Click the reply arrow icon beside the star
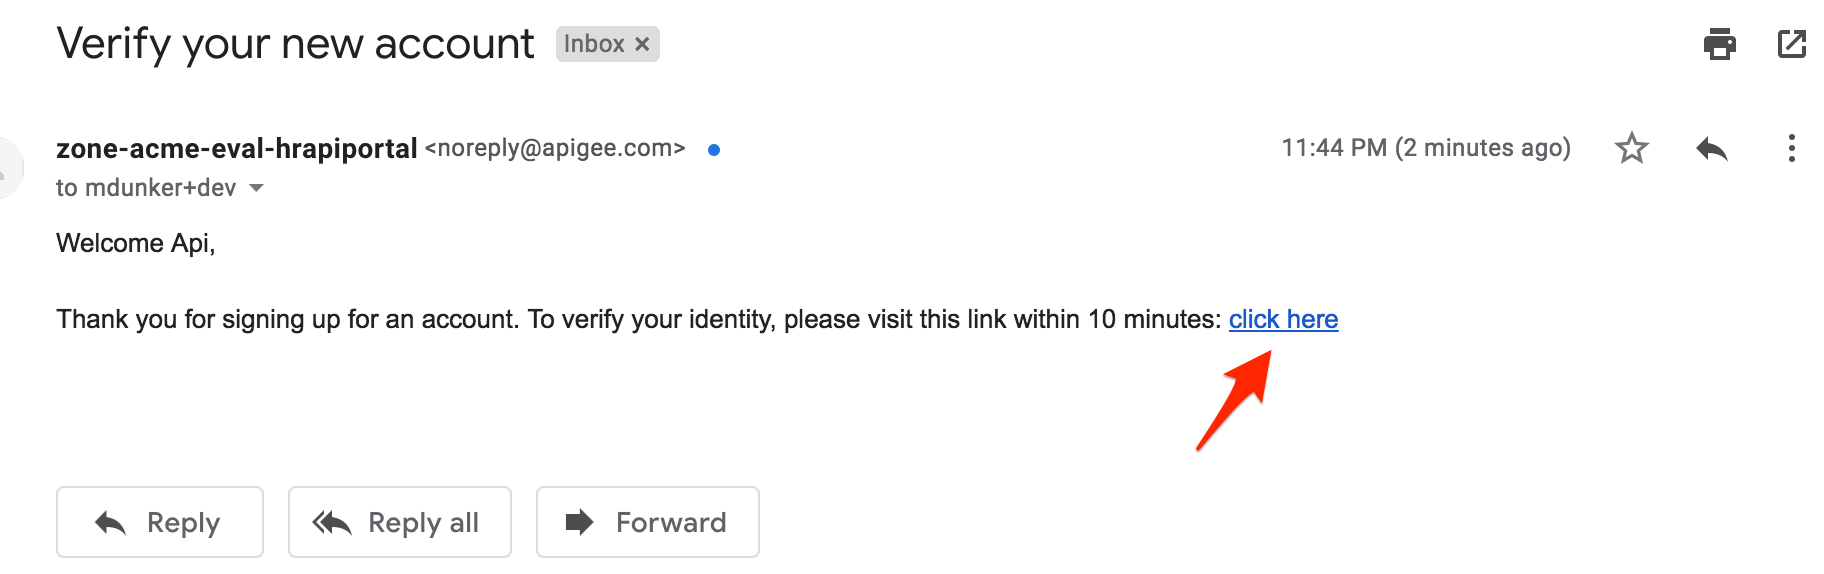The height and width of the screenshot is (574, 1824). click(x=1712, y=149)
